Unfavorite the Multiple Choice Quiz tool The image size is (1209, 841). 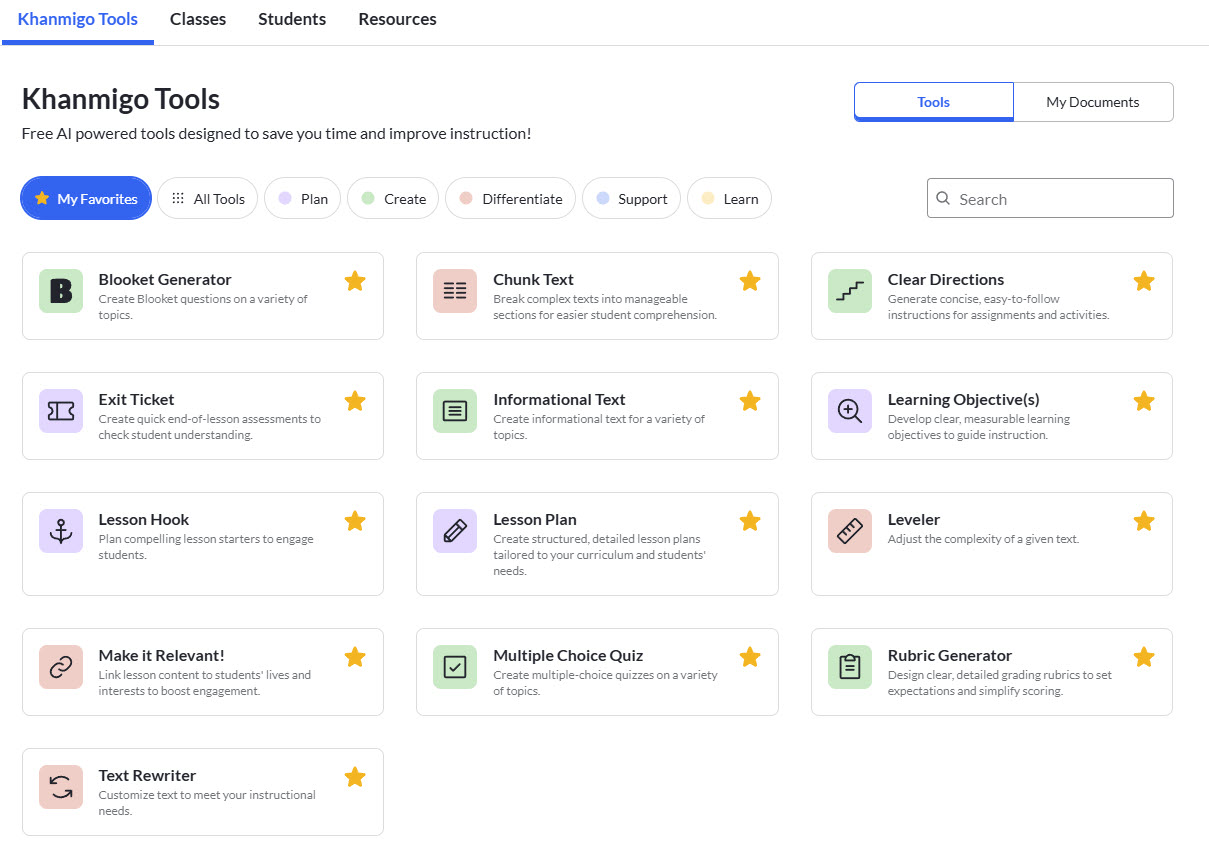pos(750,657)
